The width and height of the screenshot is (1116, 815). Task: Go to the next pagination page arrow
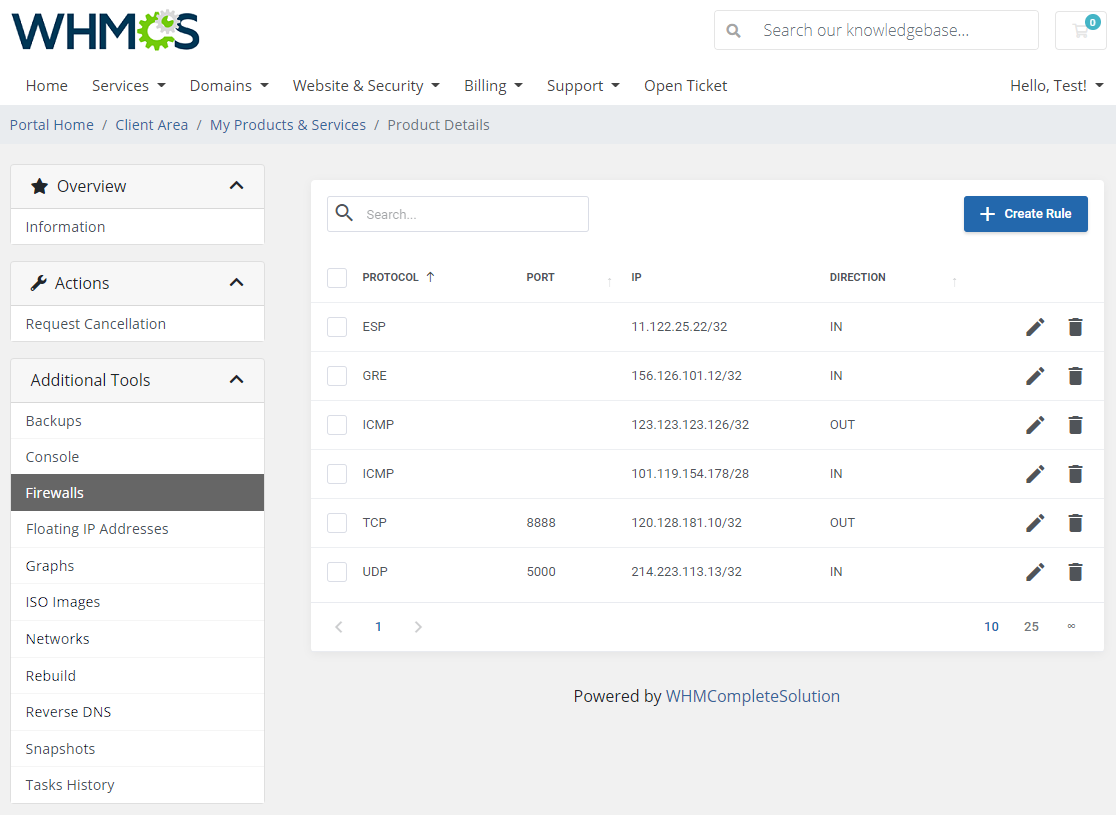click(x=417, y=627)
